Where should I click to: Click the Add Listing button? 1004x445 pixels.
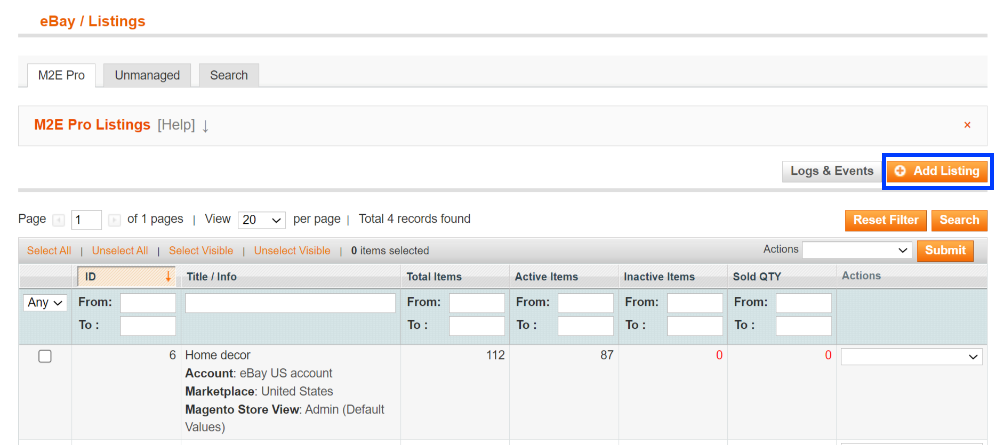936,171
